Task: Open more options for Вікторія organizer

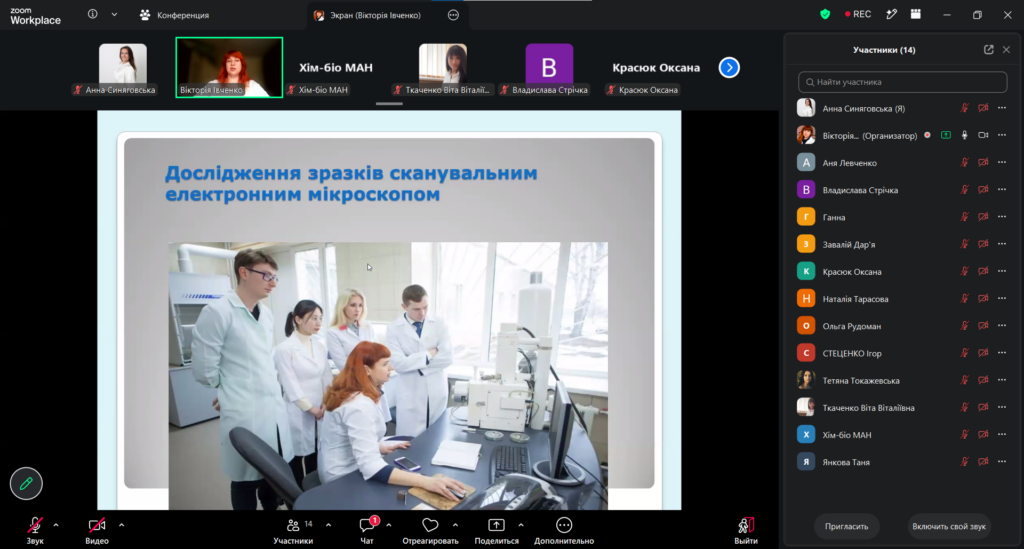Action: (x=1002, y=135)
